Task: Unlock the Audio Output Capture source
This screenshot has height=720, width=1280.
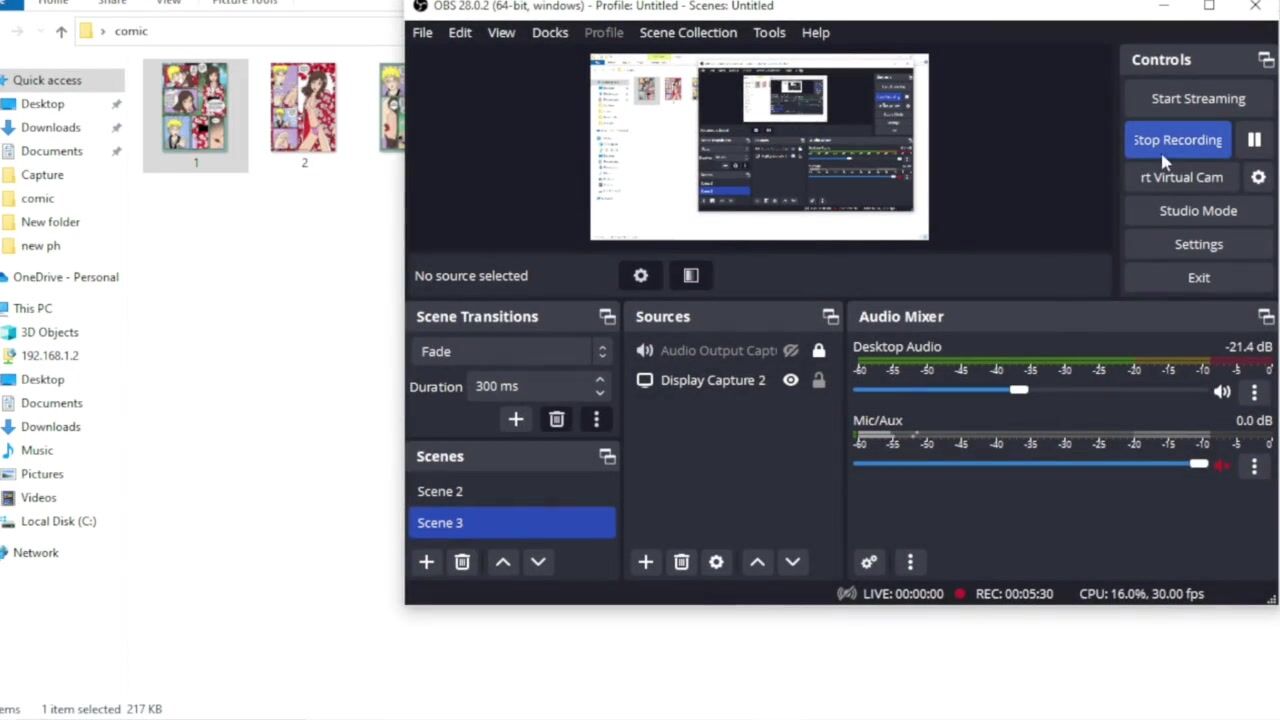Action: (x=819, y=350)
